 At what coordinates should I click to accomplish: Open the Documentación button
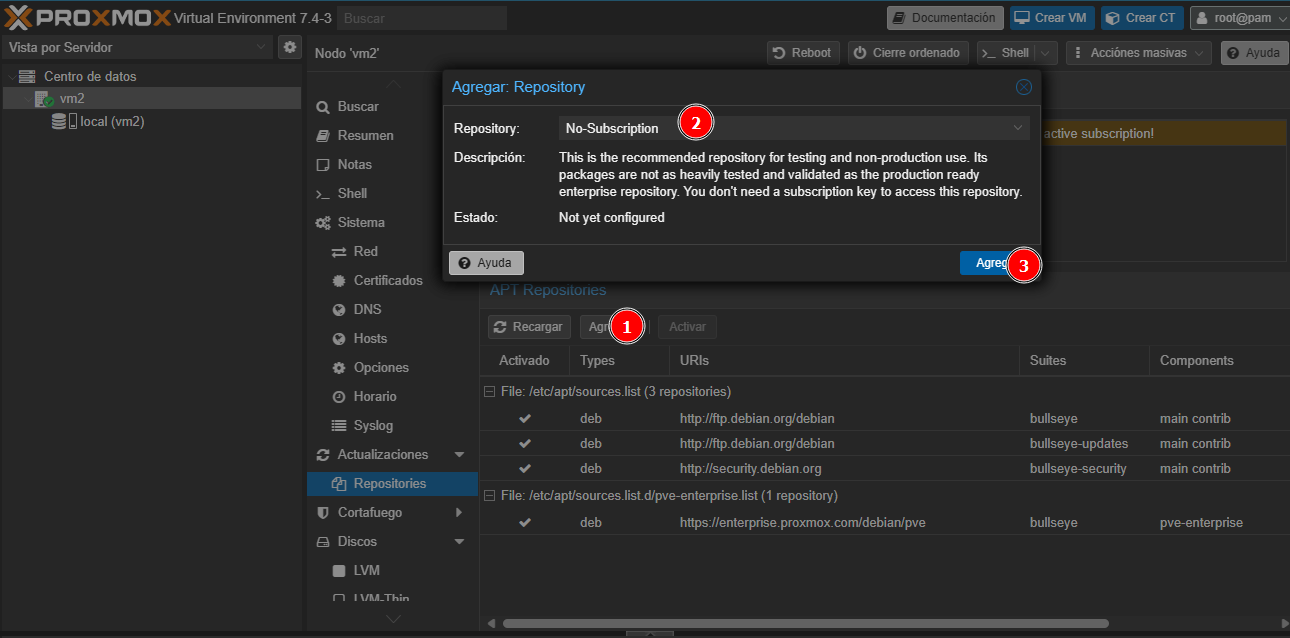(x=945, y=18)
